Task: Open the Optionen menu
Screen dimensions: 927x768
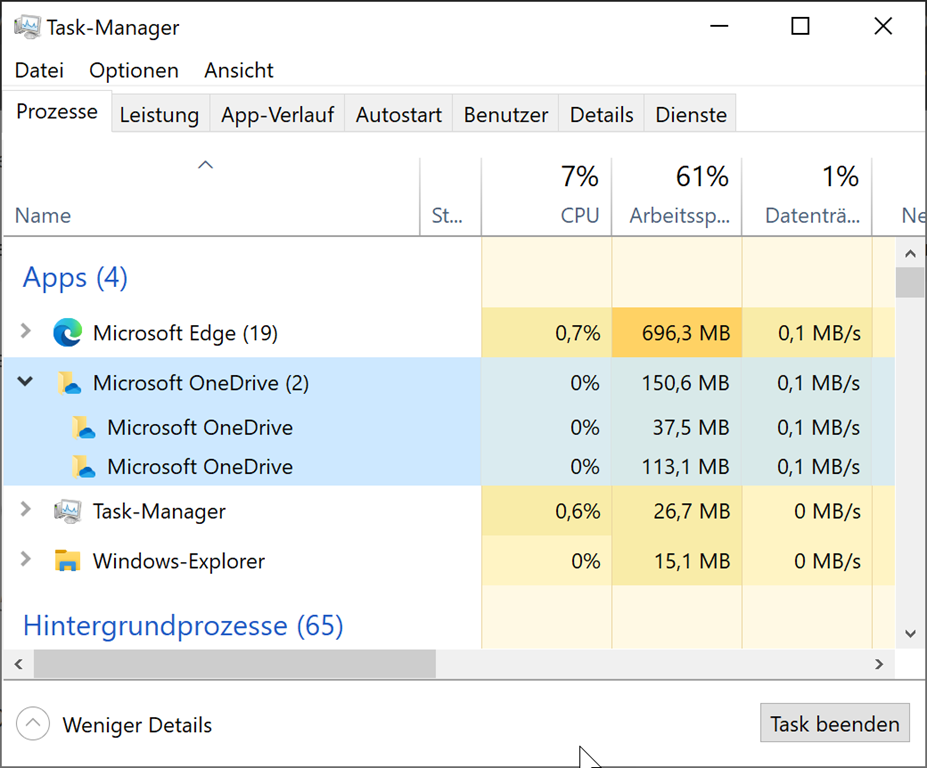Action: click(134, 70)
